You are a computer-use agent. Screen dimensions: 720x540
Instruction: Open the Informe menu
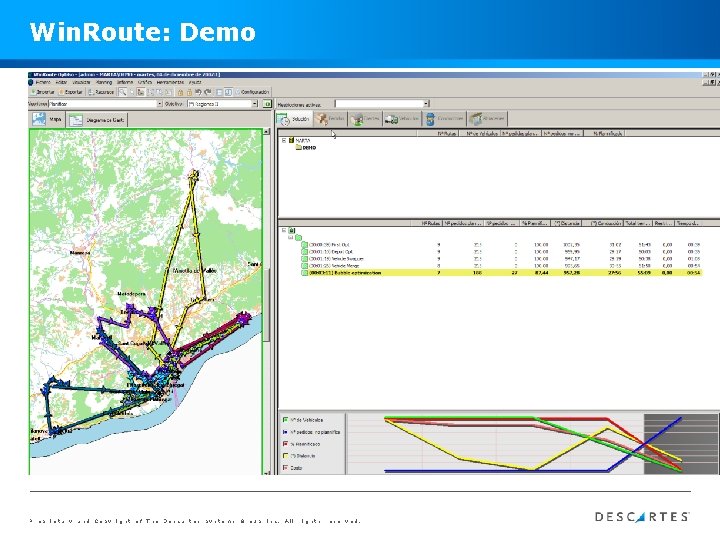click(125, 83)
